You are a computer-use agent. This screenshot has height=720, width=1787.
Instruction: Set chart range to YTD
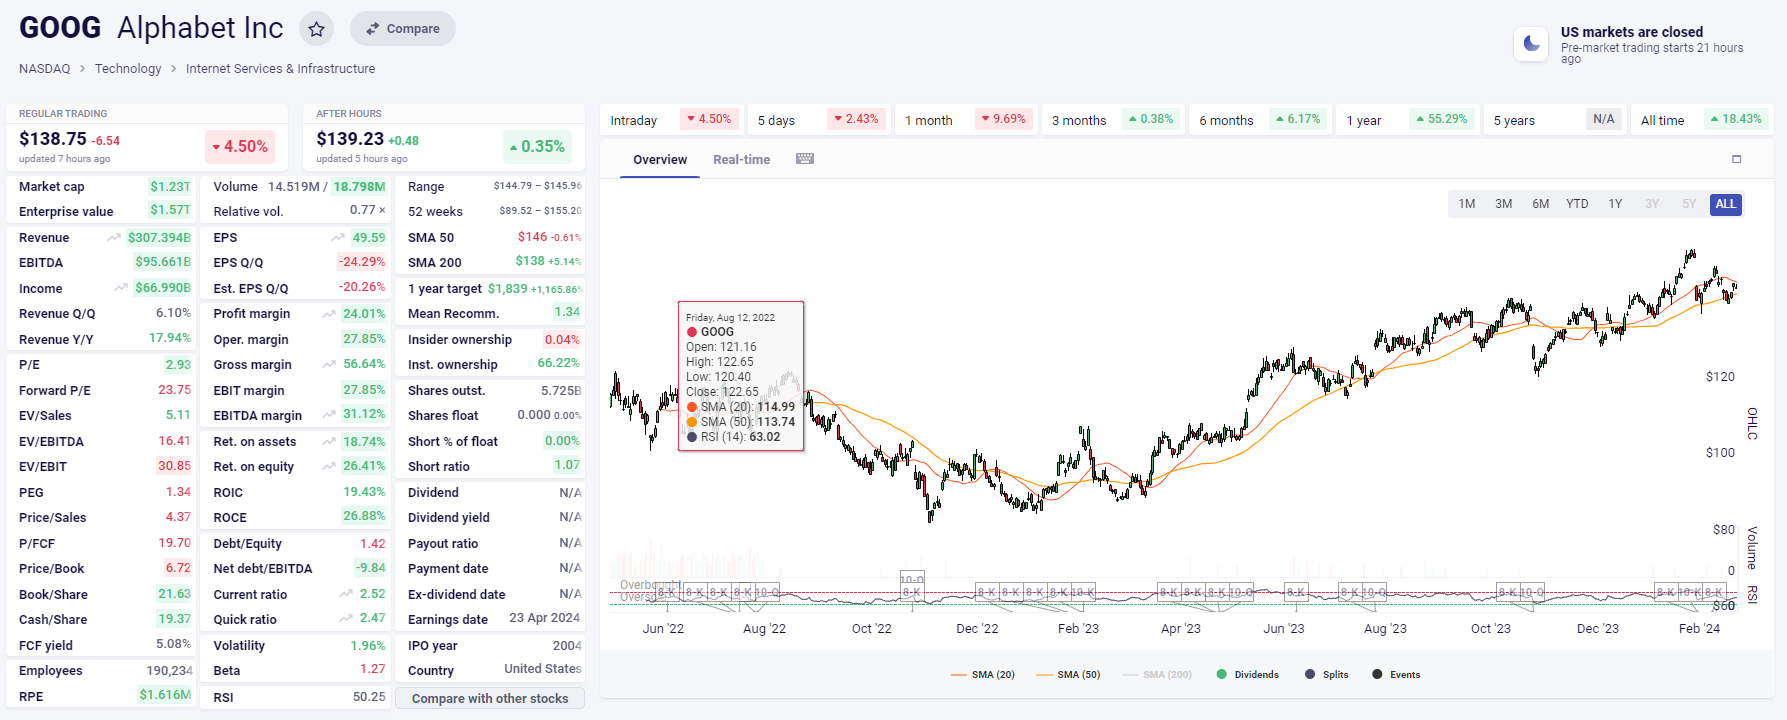(x=1577, y=204)
